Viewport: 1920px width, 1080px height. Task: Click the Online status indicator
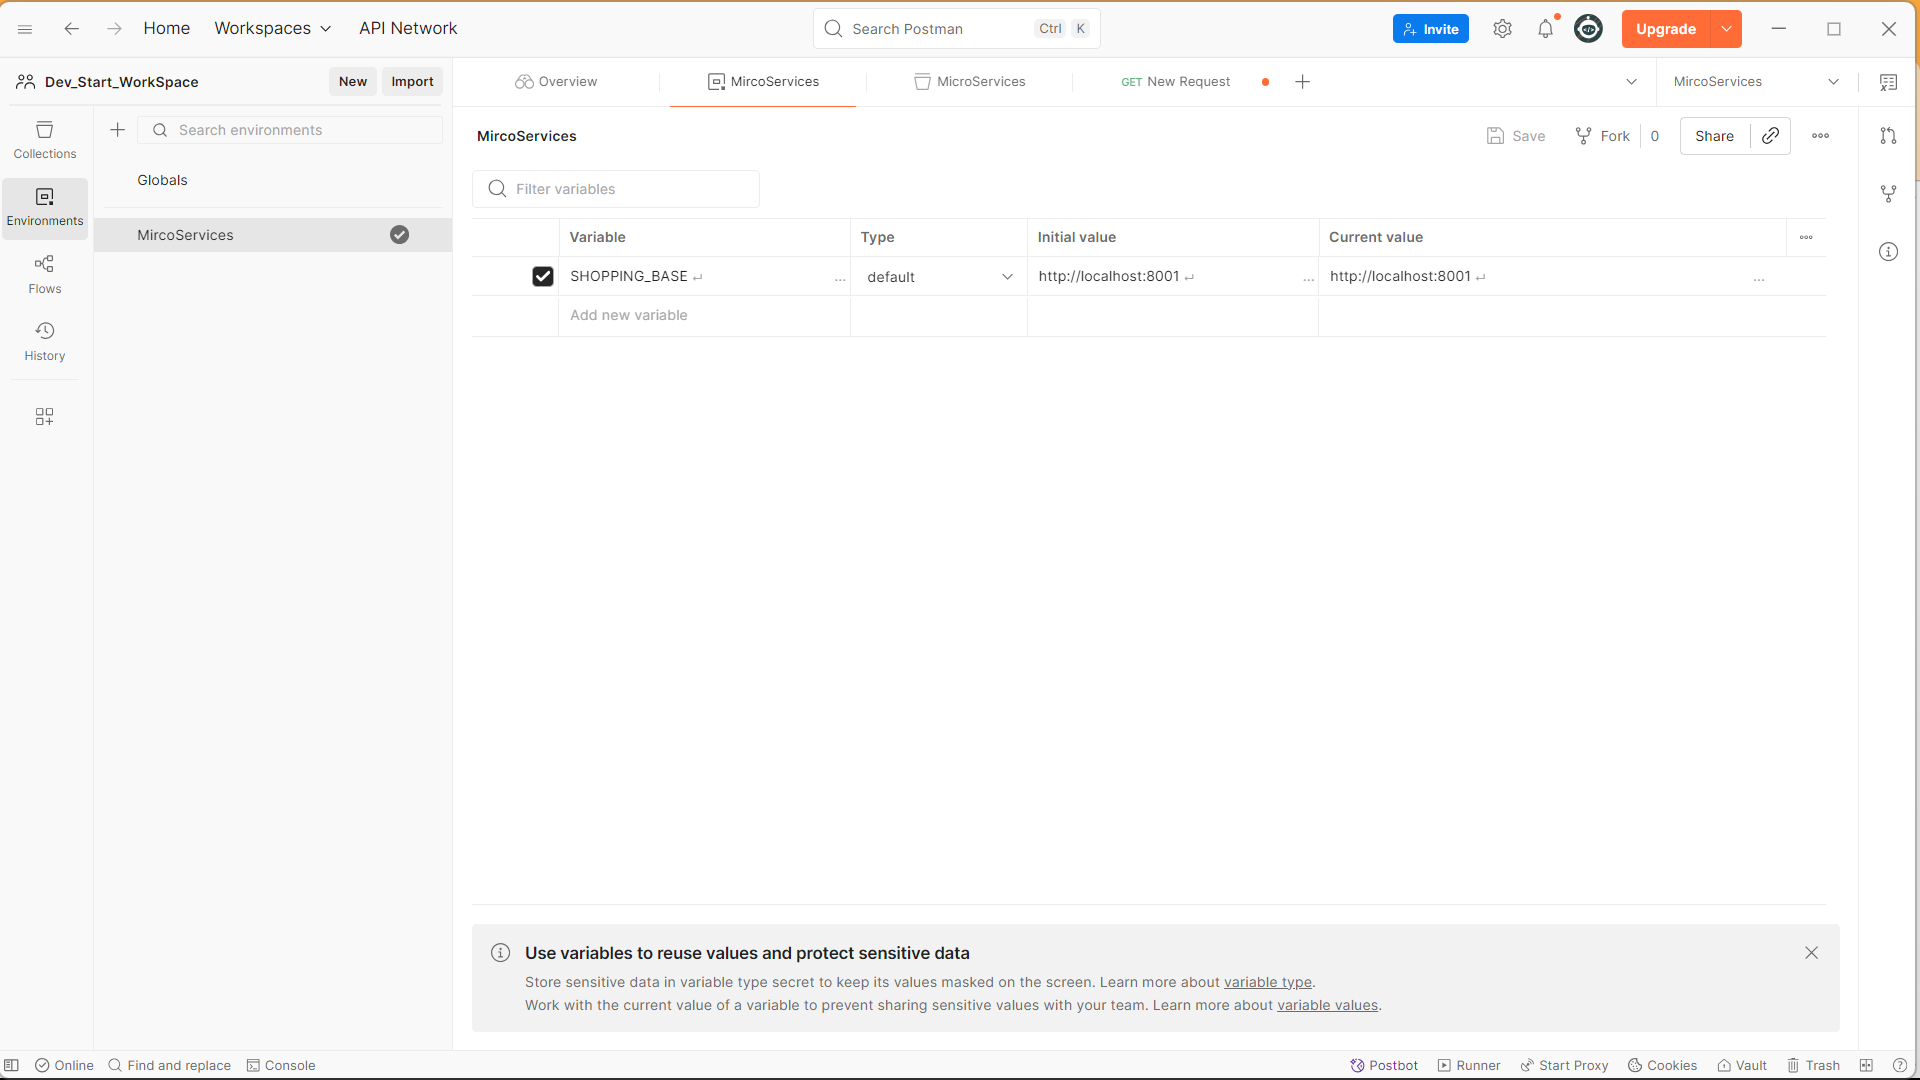[64, 1065]
